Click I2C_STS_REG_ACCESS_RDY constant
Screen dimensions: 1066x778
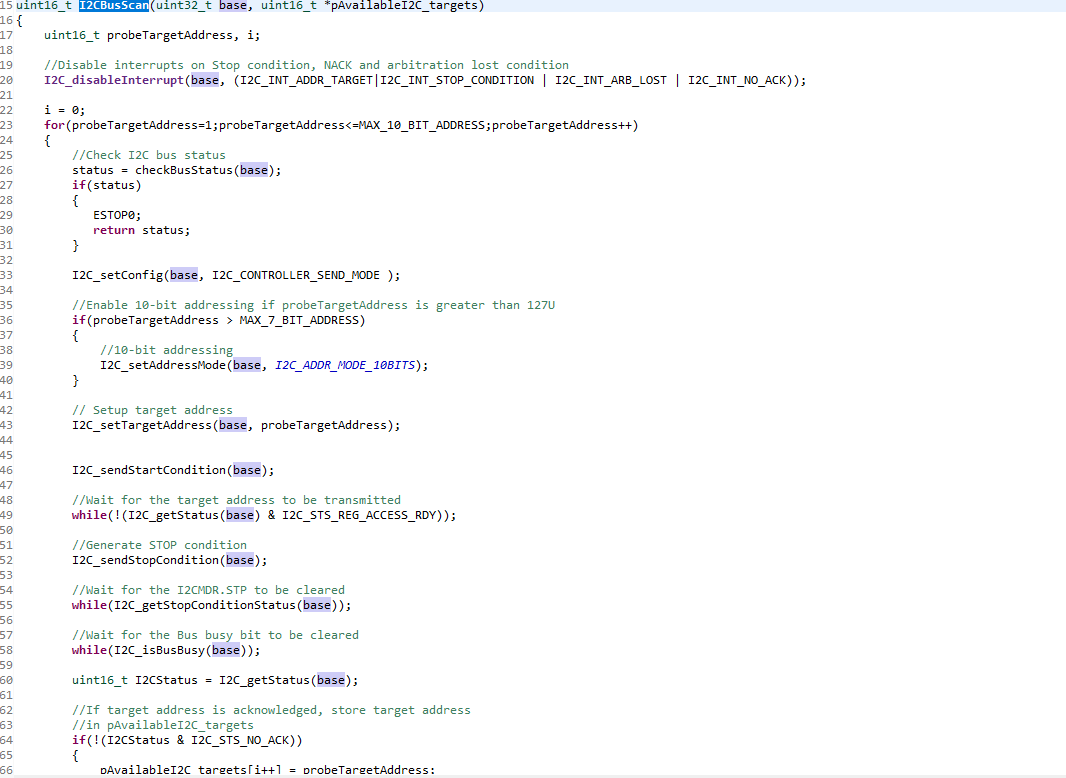click(359, 515)
